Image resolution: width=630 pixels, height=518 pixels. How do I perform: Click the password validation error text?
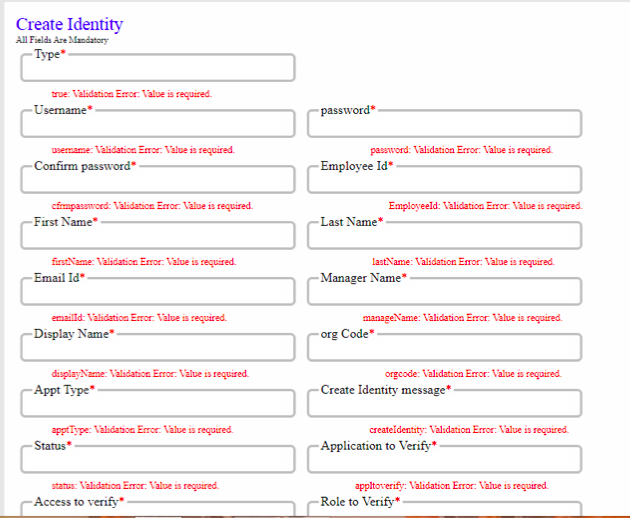(x=462, y=149)
